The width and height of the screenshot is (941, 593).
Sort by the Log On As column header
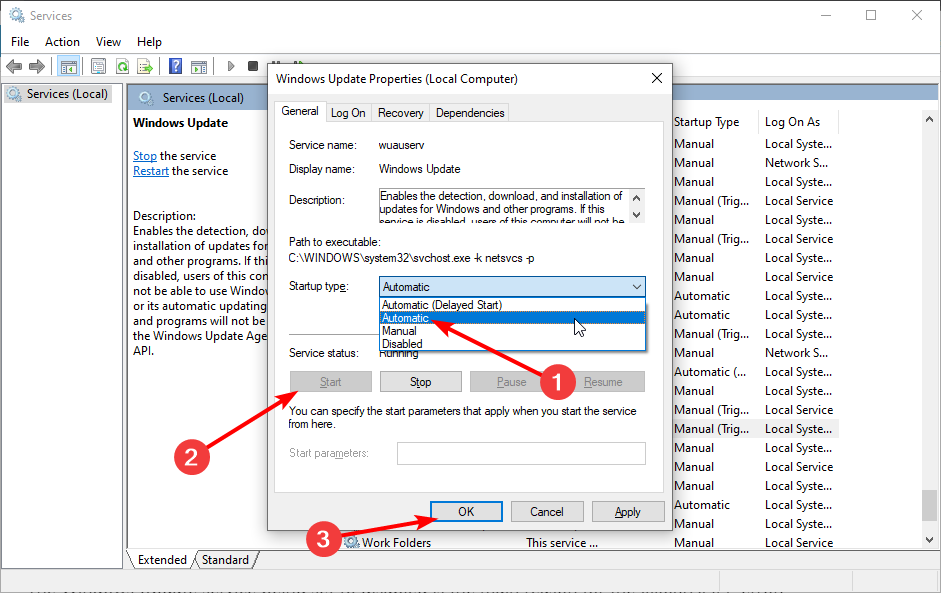pos(797,122)
